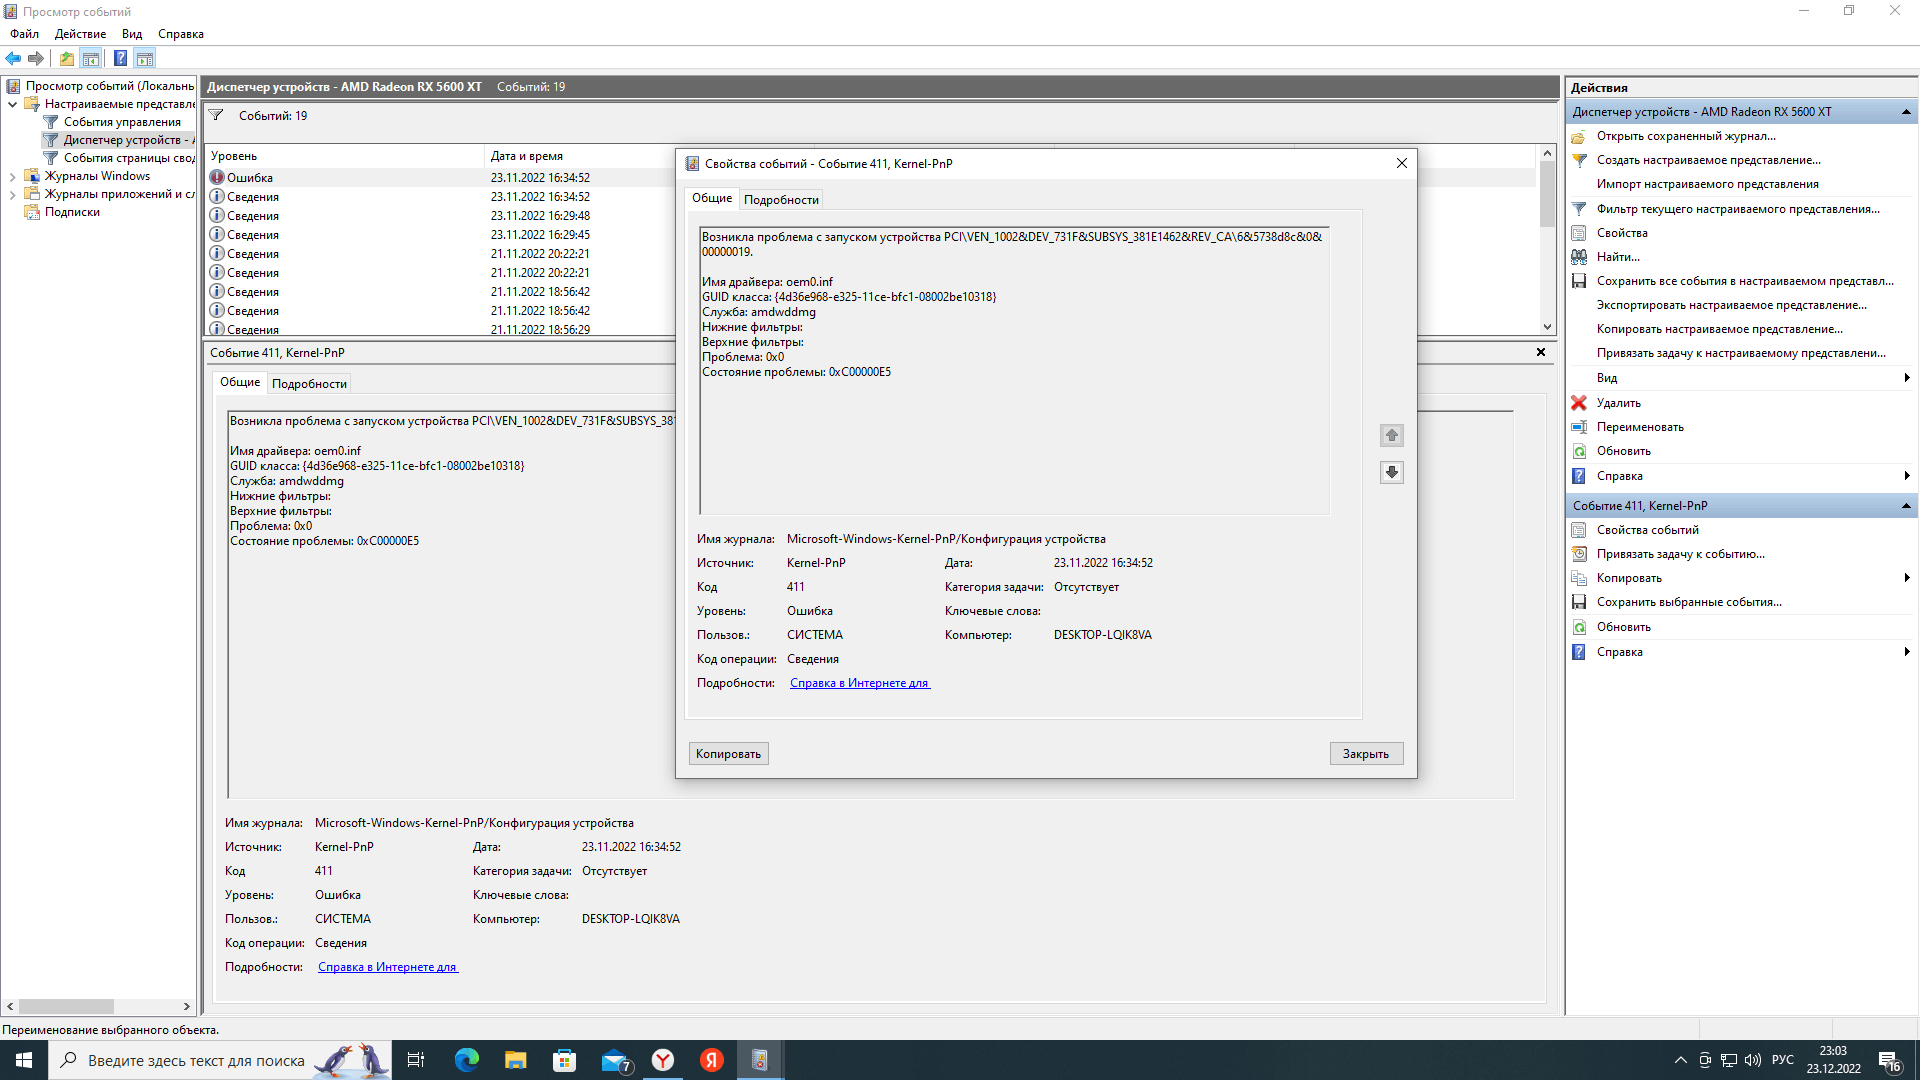Open Справка в Интернете link in dialog

click(859, 683)
